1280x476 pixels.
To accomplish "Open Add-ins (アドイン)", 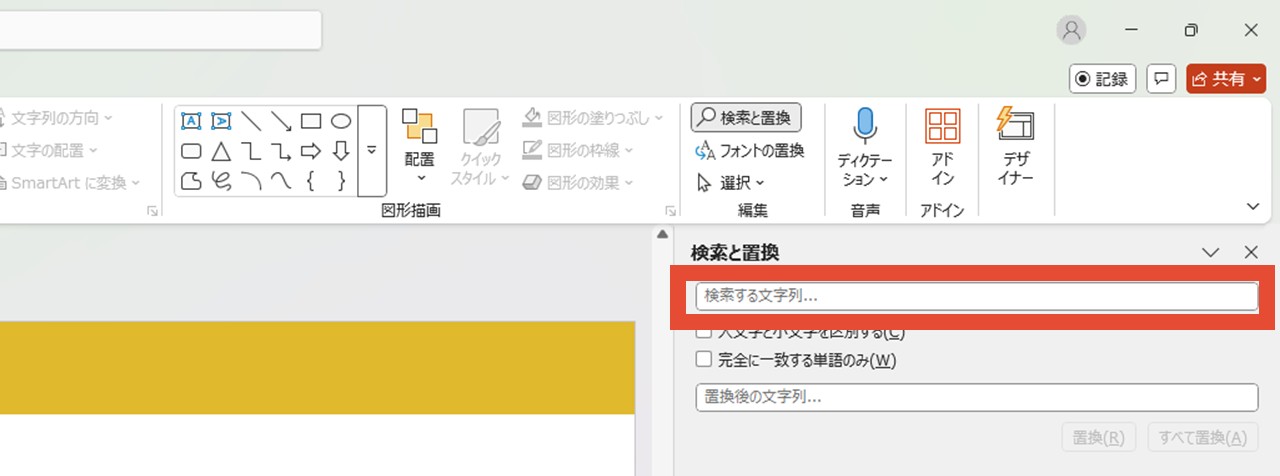I will click(x=943, y=148).
